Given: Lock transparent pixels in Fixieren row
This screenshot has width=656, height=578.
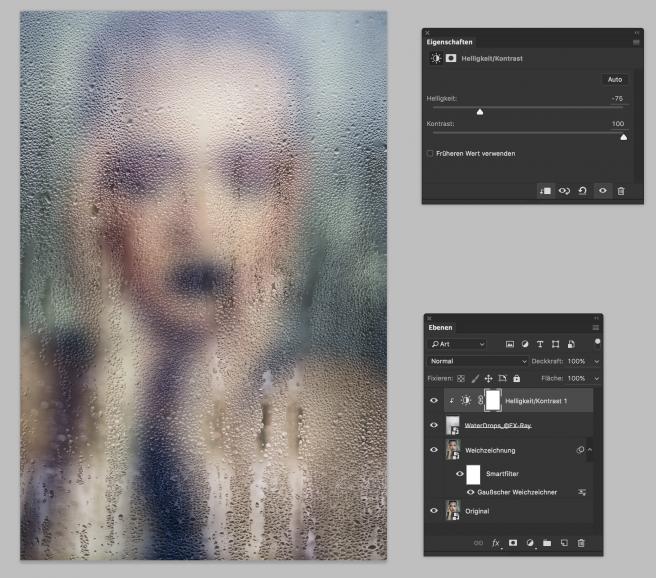Looking at the screenshot, I should [x=461, y=379].
